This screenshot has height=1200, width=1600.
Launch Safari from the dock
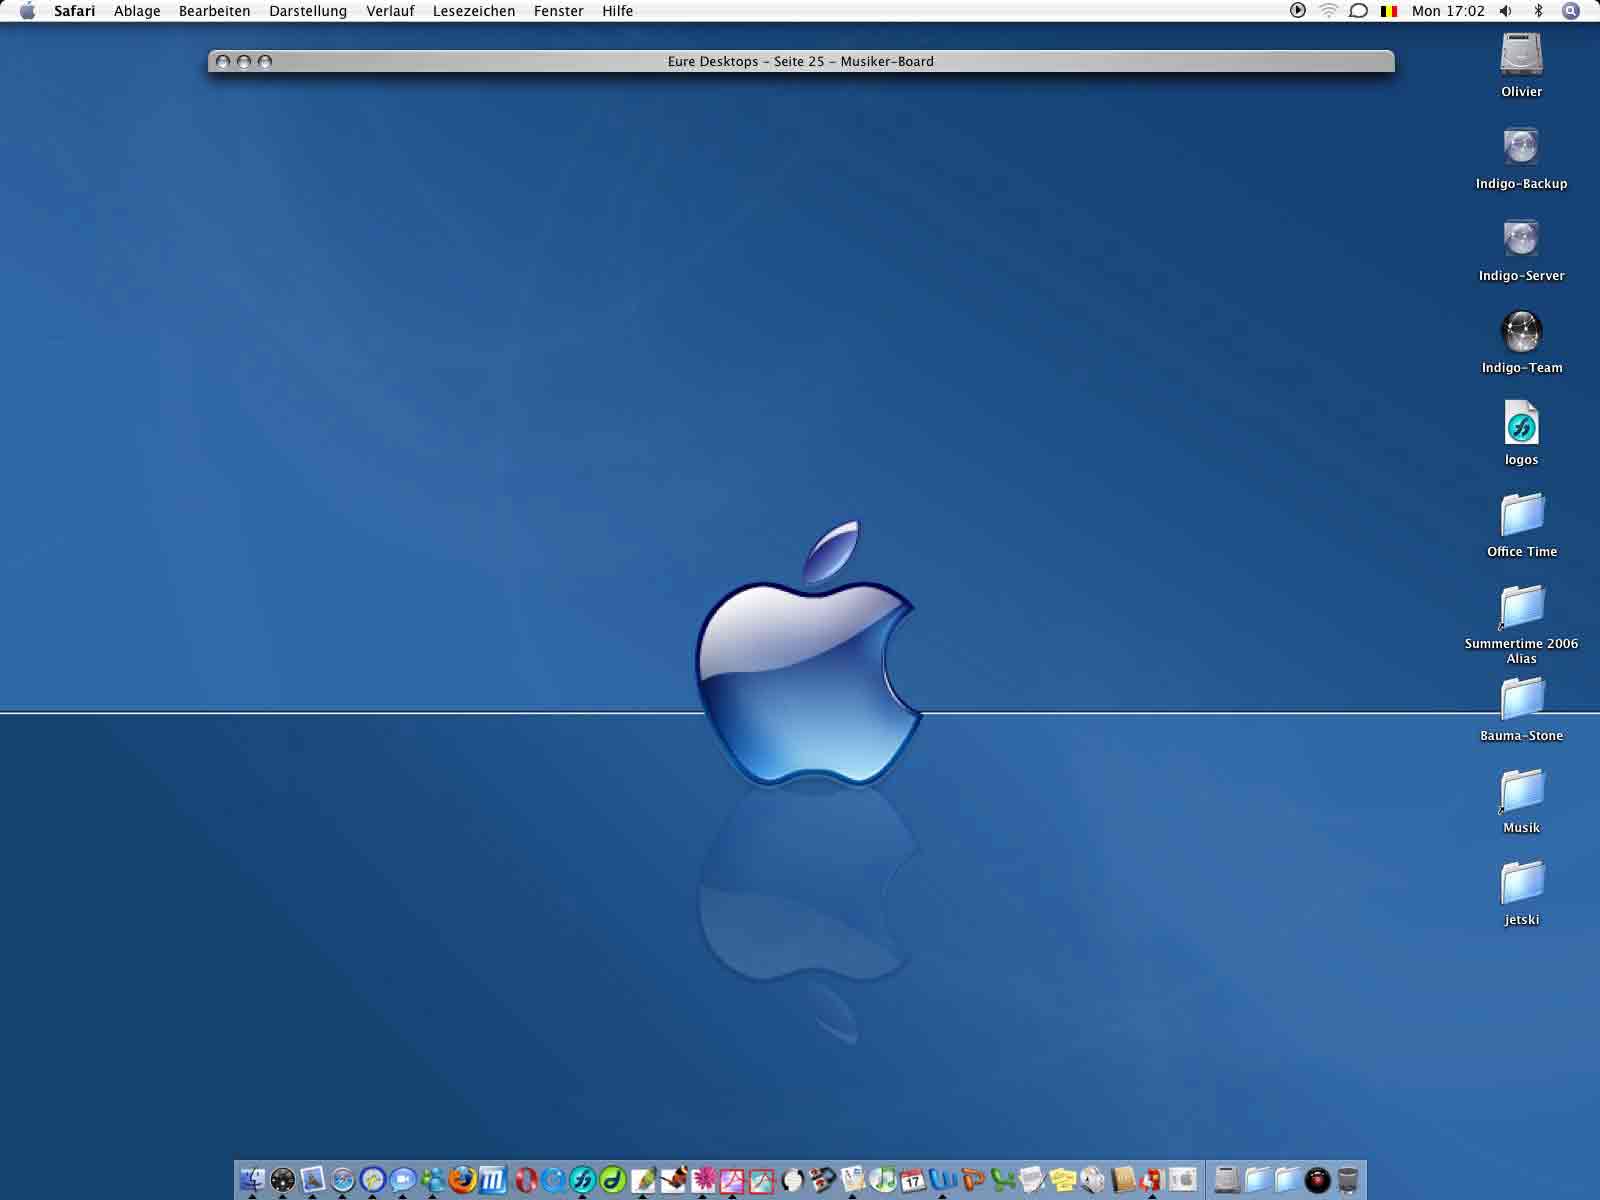343,1180
